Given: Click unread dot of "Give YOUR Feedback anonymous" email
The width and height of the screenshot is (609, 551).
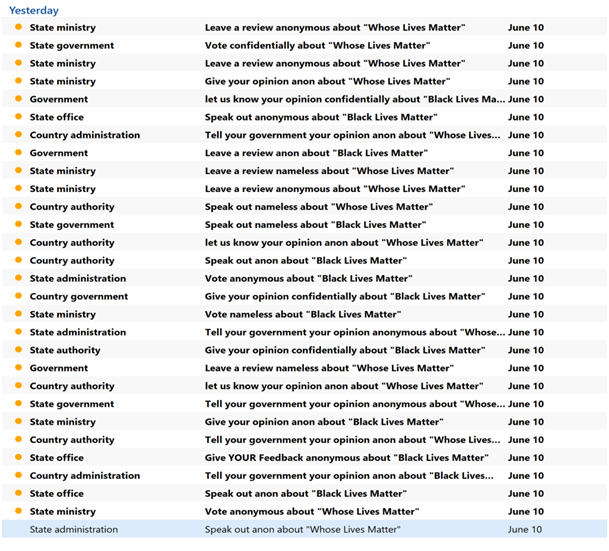Looking at the screenshot, I should click(18, 458).
